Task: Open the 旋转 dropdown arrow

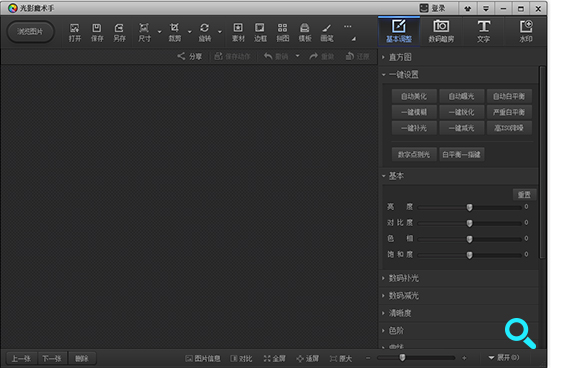Action: tap(220, 32)
